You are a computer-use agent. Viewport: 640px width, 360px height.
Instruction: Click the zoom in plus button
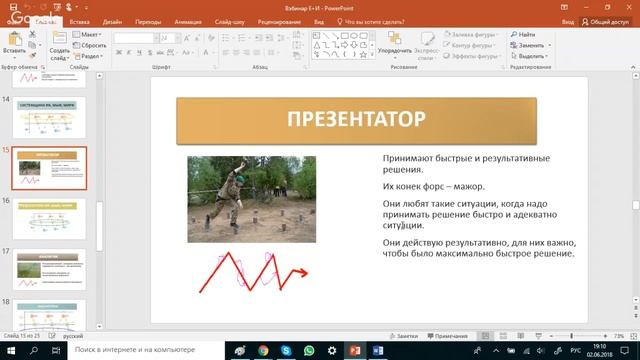tap(605, 336)
